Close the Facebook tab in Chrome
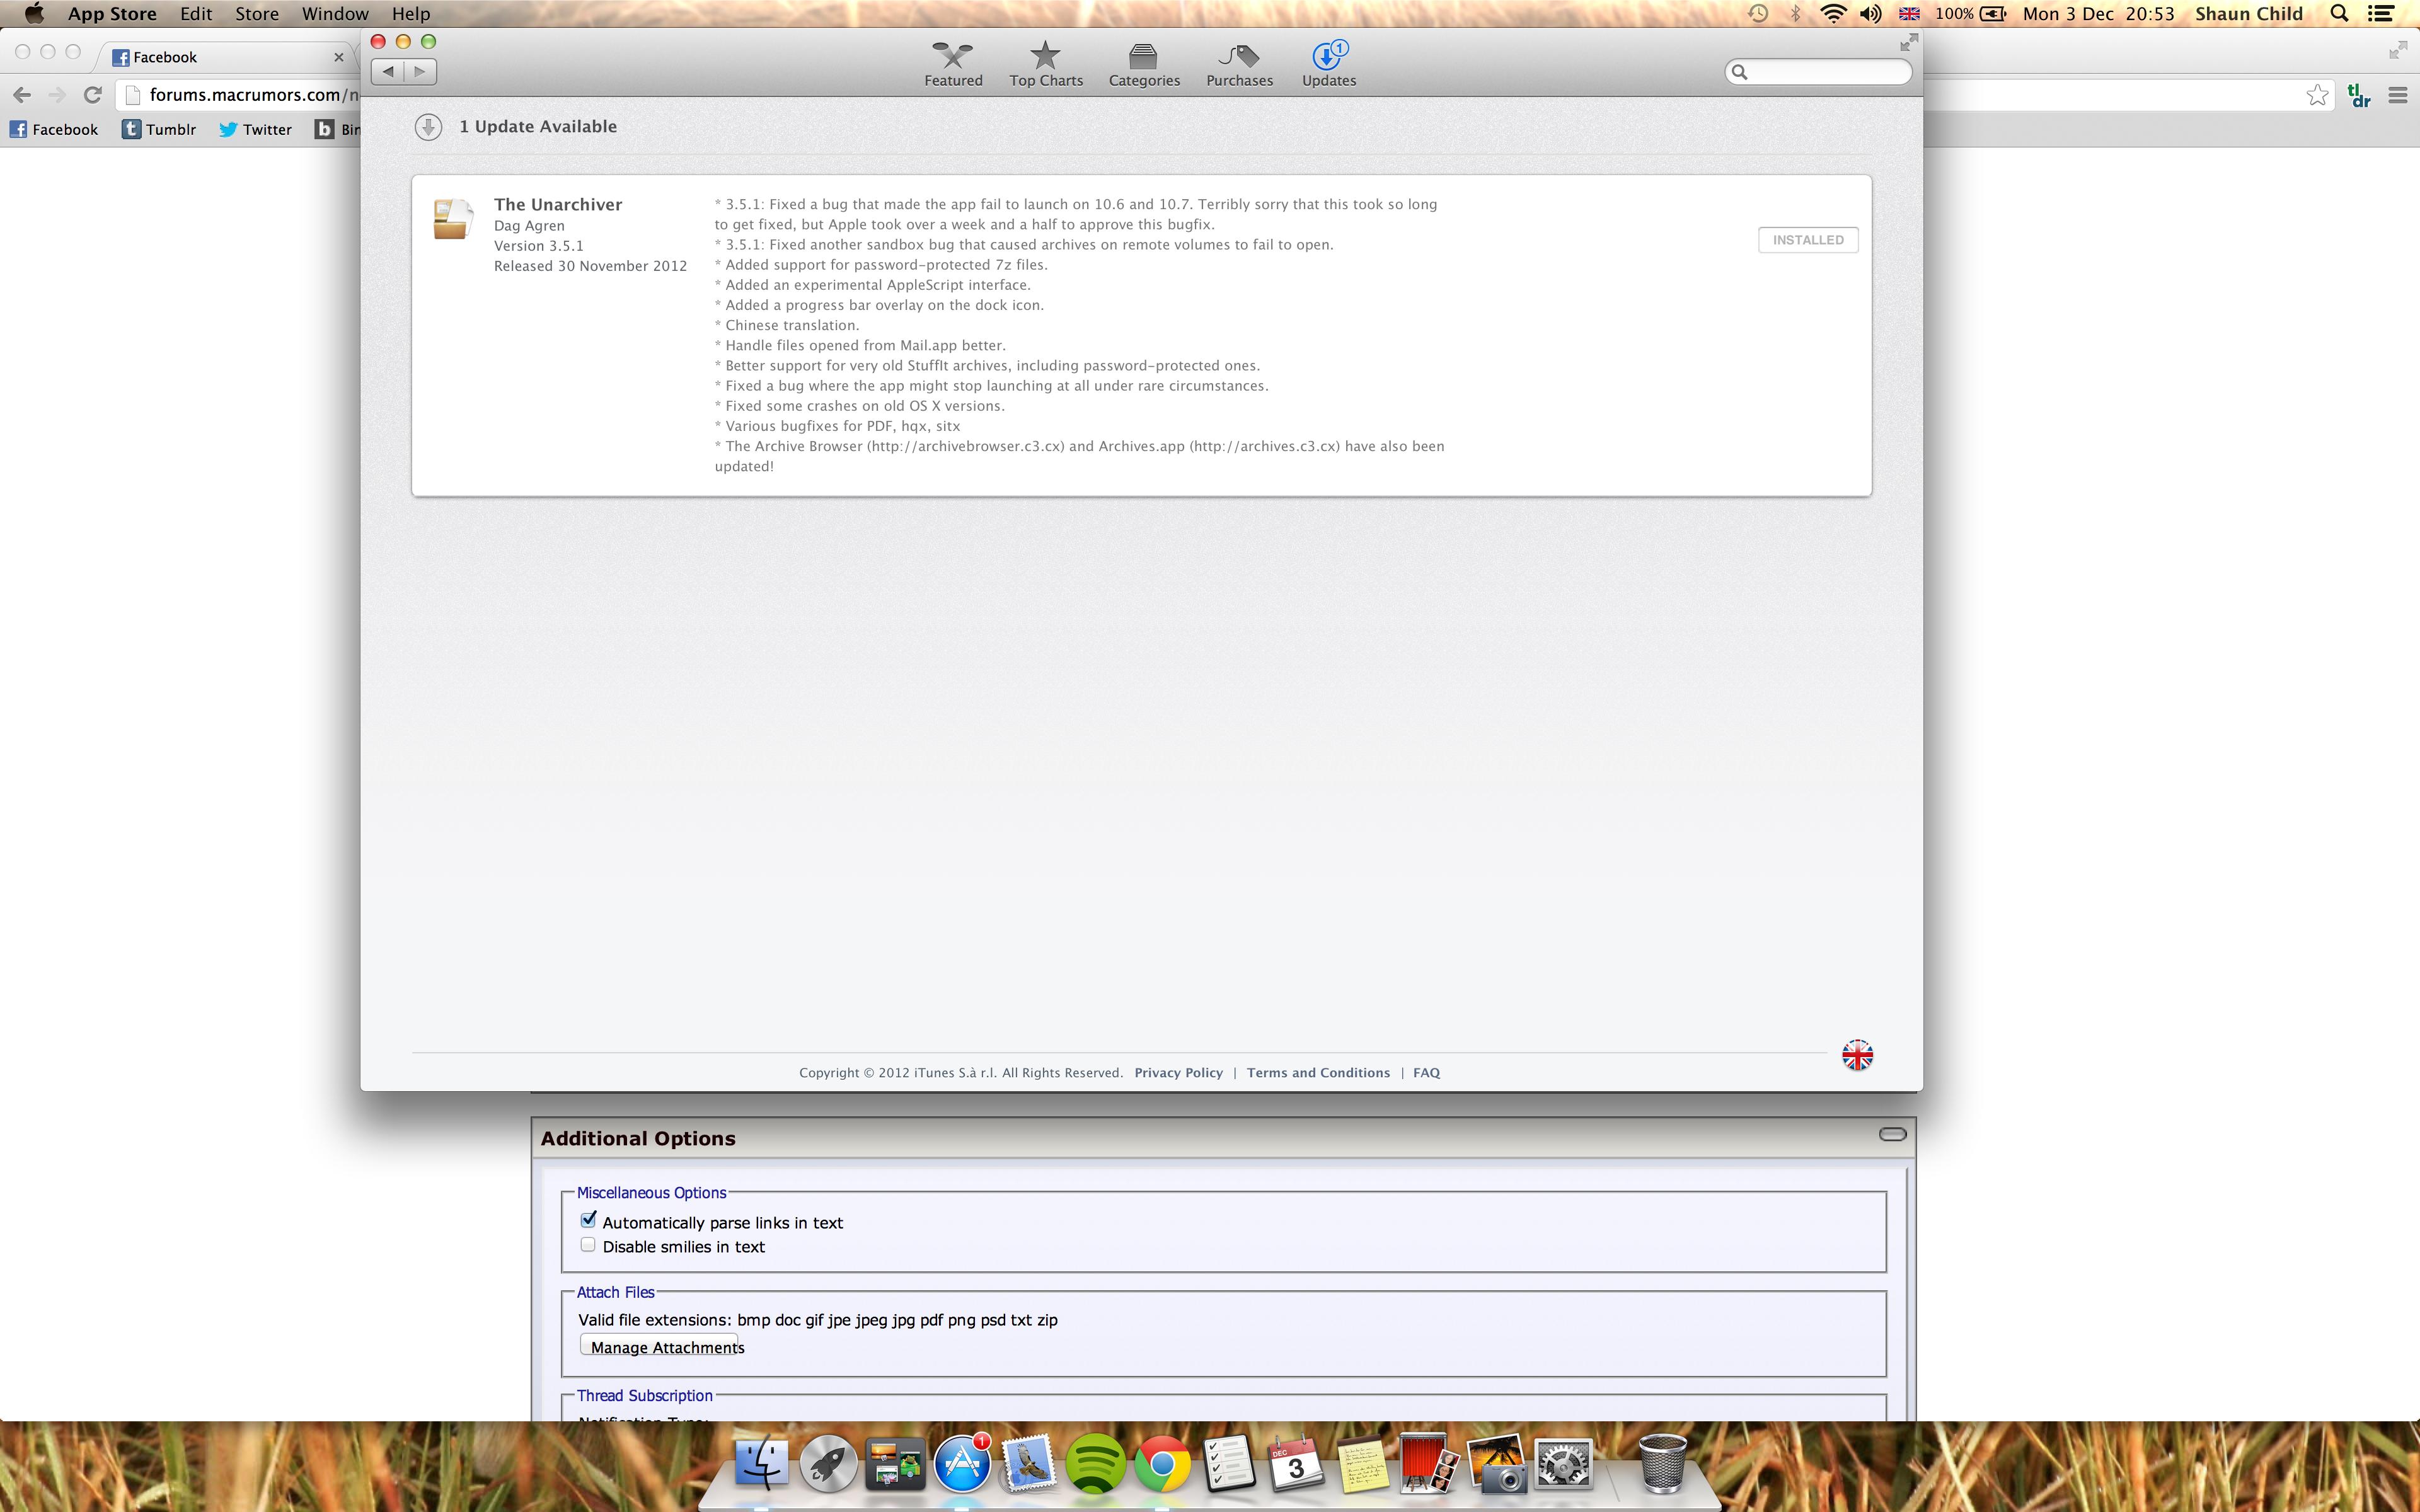This screenshot has width=2420, height=1512. tap(338, 57)
